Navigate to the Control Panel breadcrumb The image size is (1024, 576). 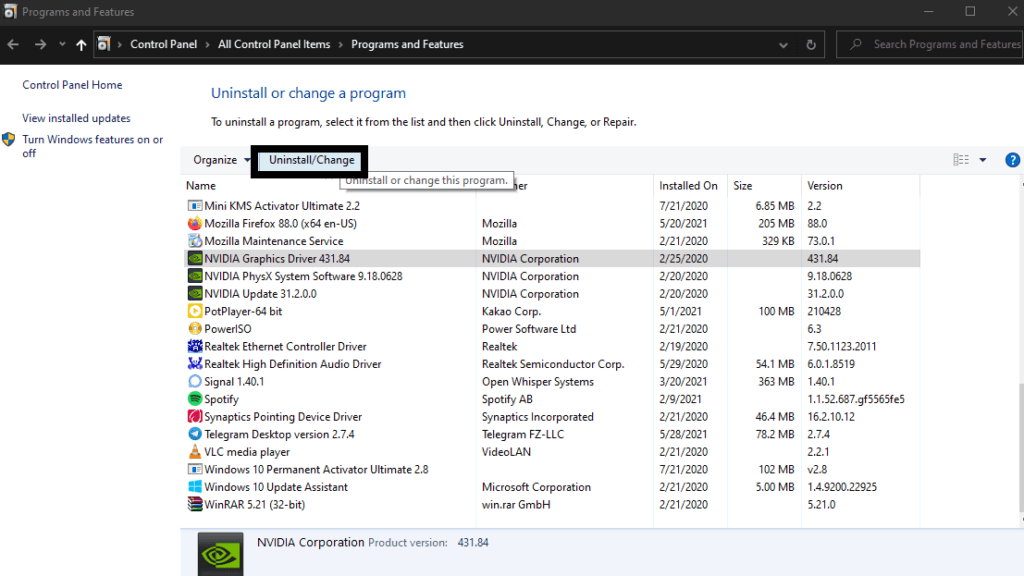pos(163,44)
